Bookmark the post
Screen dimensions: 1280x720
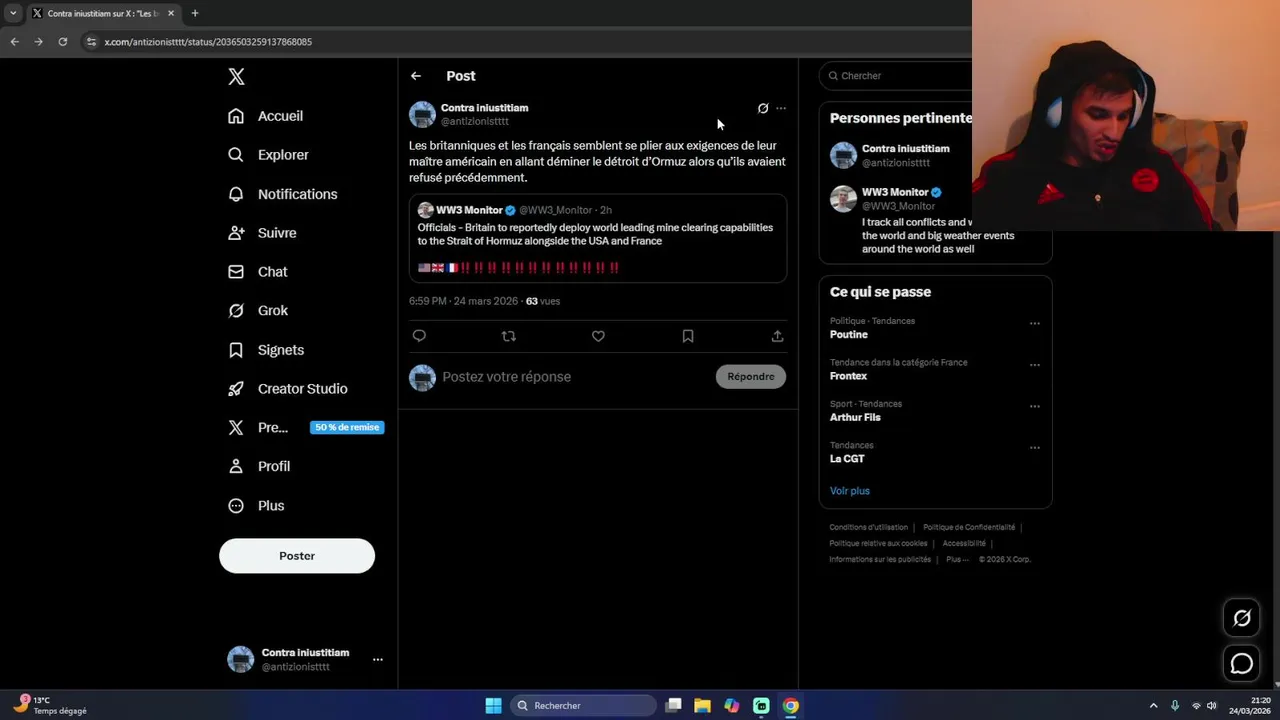pyautogui.click(x=688, y=336)
